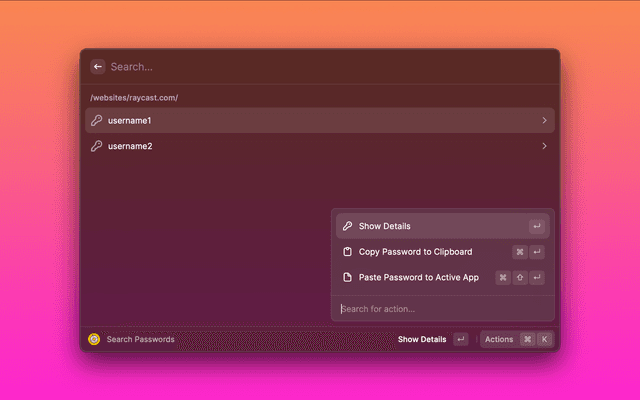Click the document icon for Paste Password

[x=347, y=277]
